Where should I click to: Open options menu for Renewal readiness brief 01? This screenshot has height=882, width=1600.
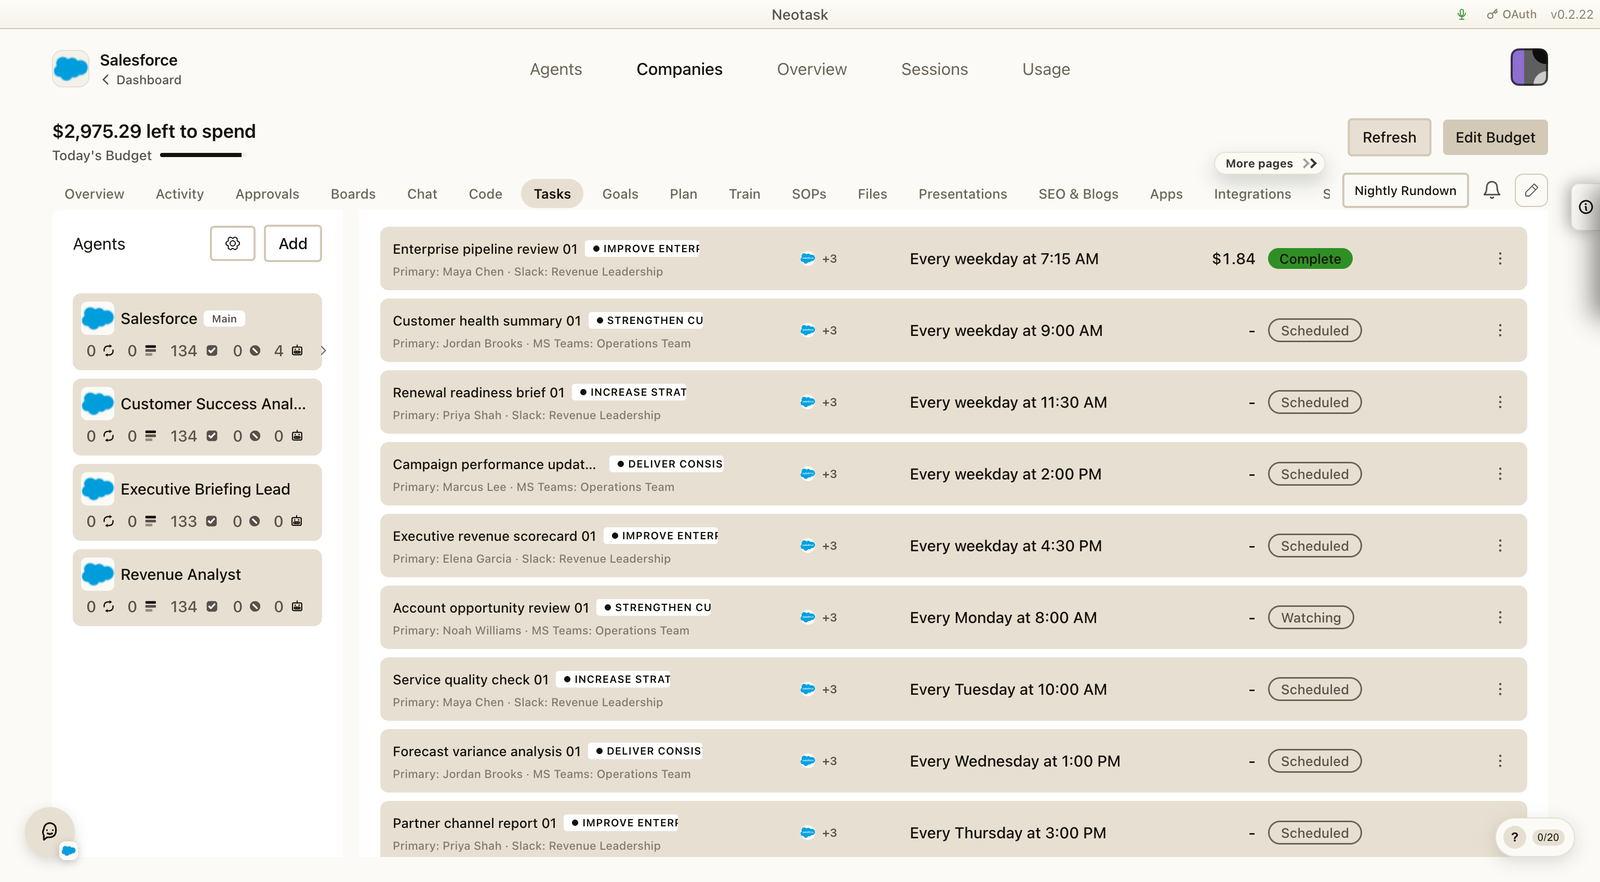(x=1500, y=402)
